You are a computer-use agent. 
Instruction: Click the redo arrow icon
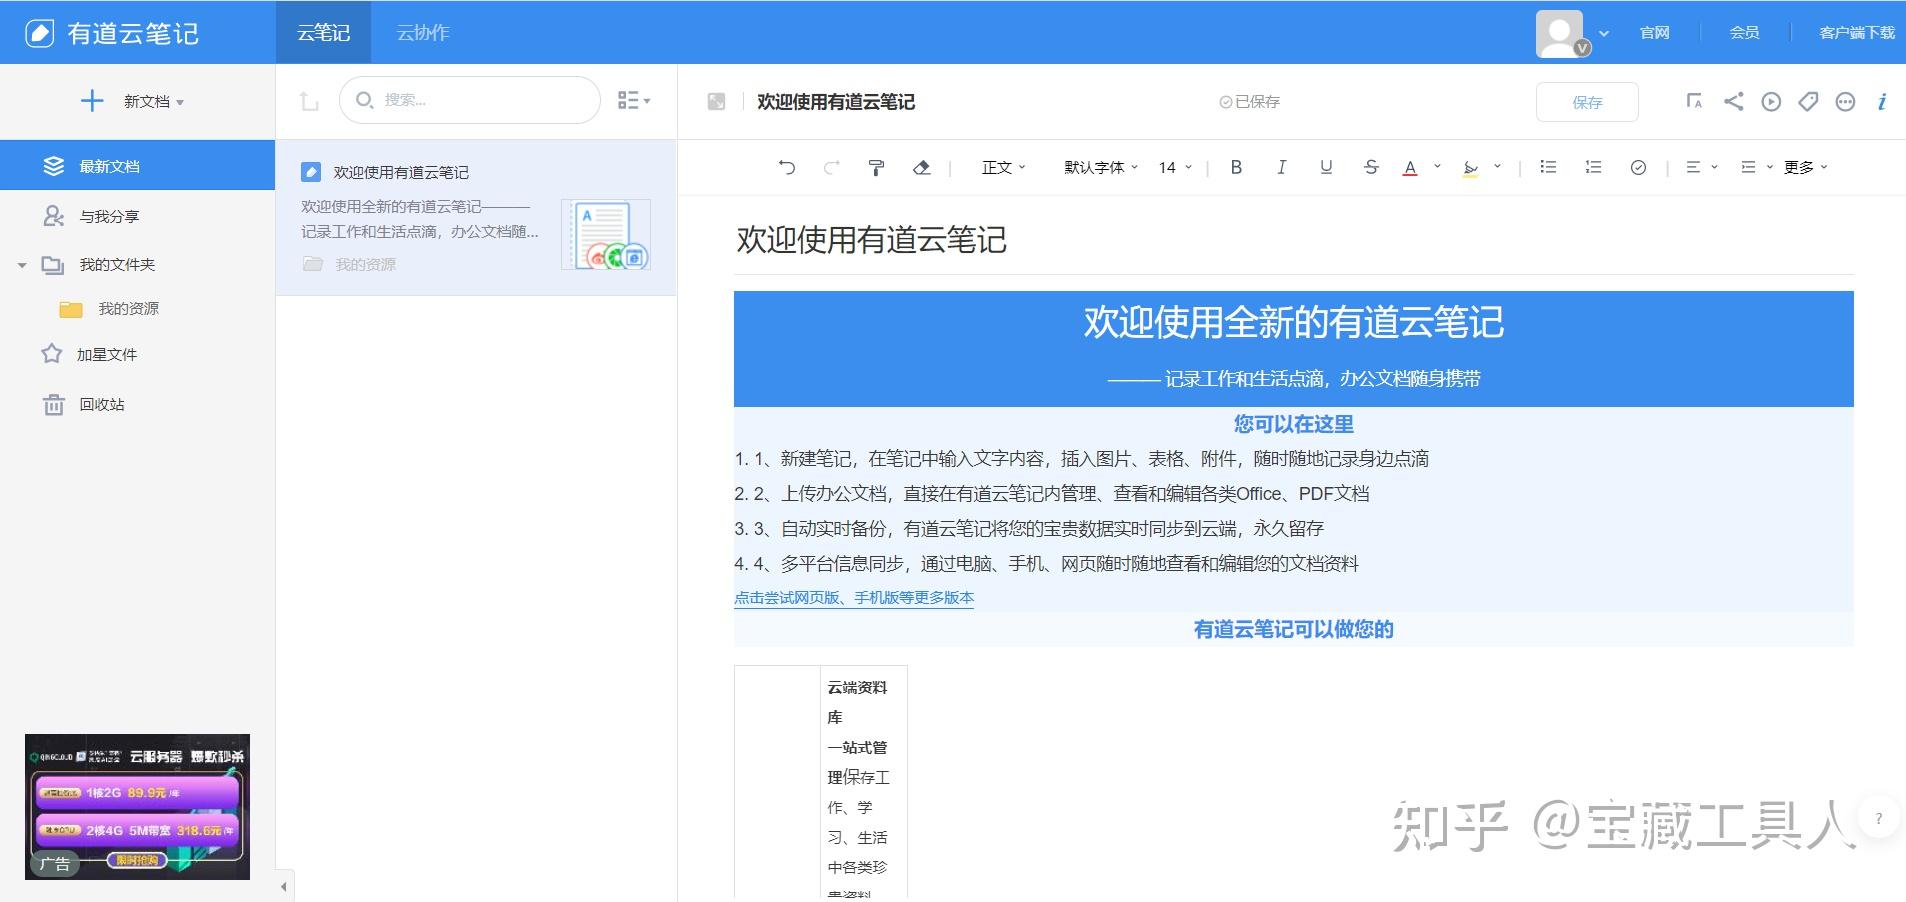click(831, 167)
